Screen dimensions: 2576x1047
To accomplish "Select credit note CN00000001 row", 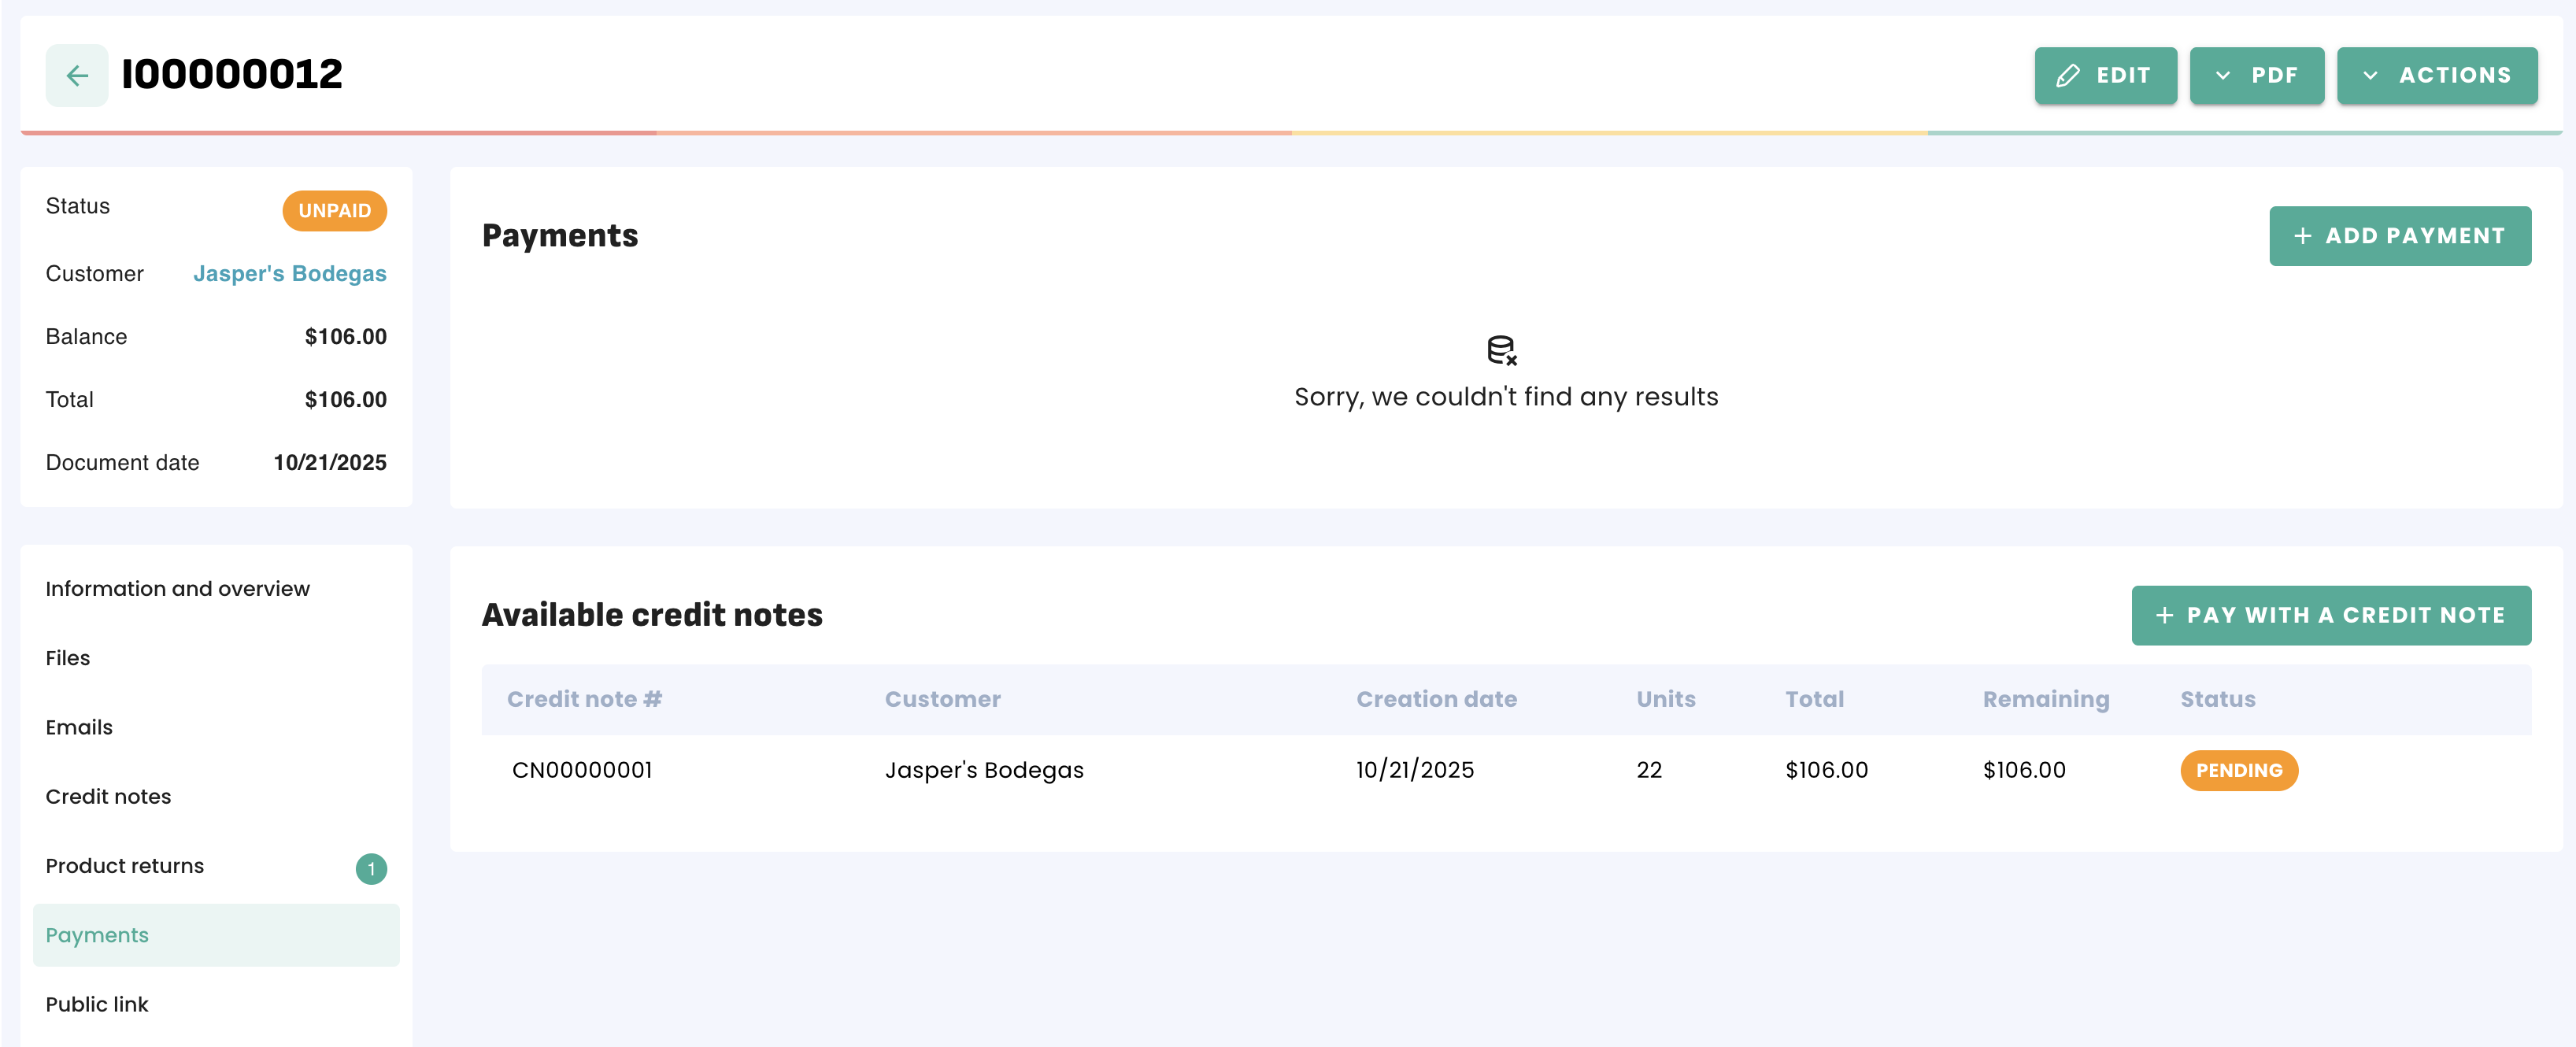I will (x=582, y=770).
